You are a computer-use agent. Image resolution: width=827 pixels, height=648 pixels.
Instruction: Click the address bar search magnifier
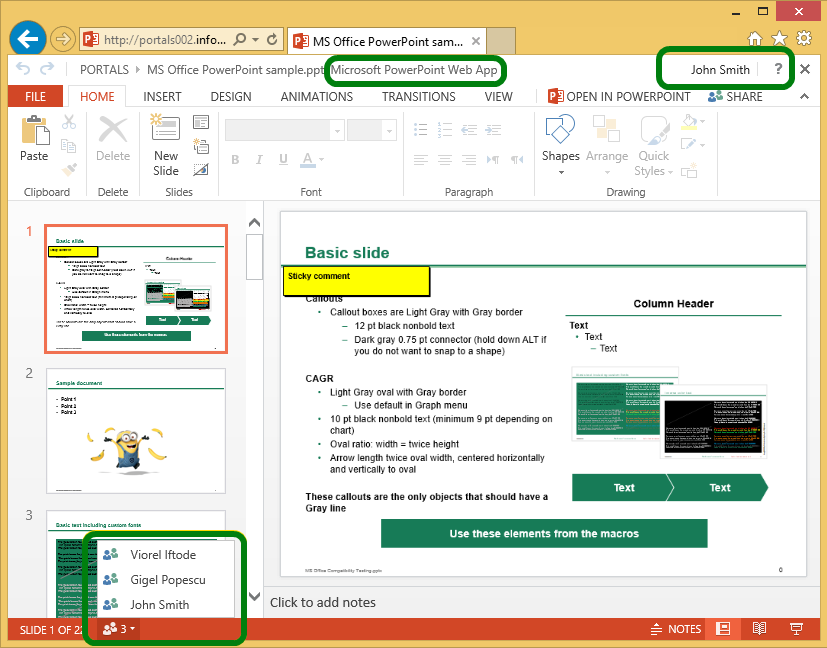coord(240,40)
